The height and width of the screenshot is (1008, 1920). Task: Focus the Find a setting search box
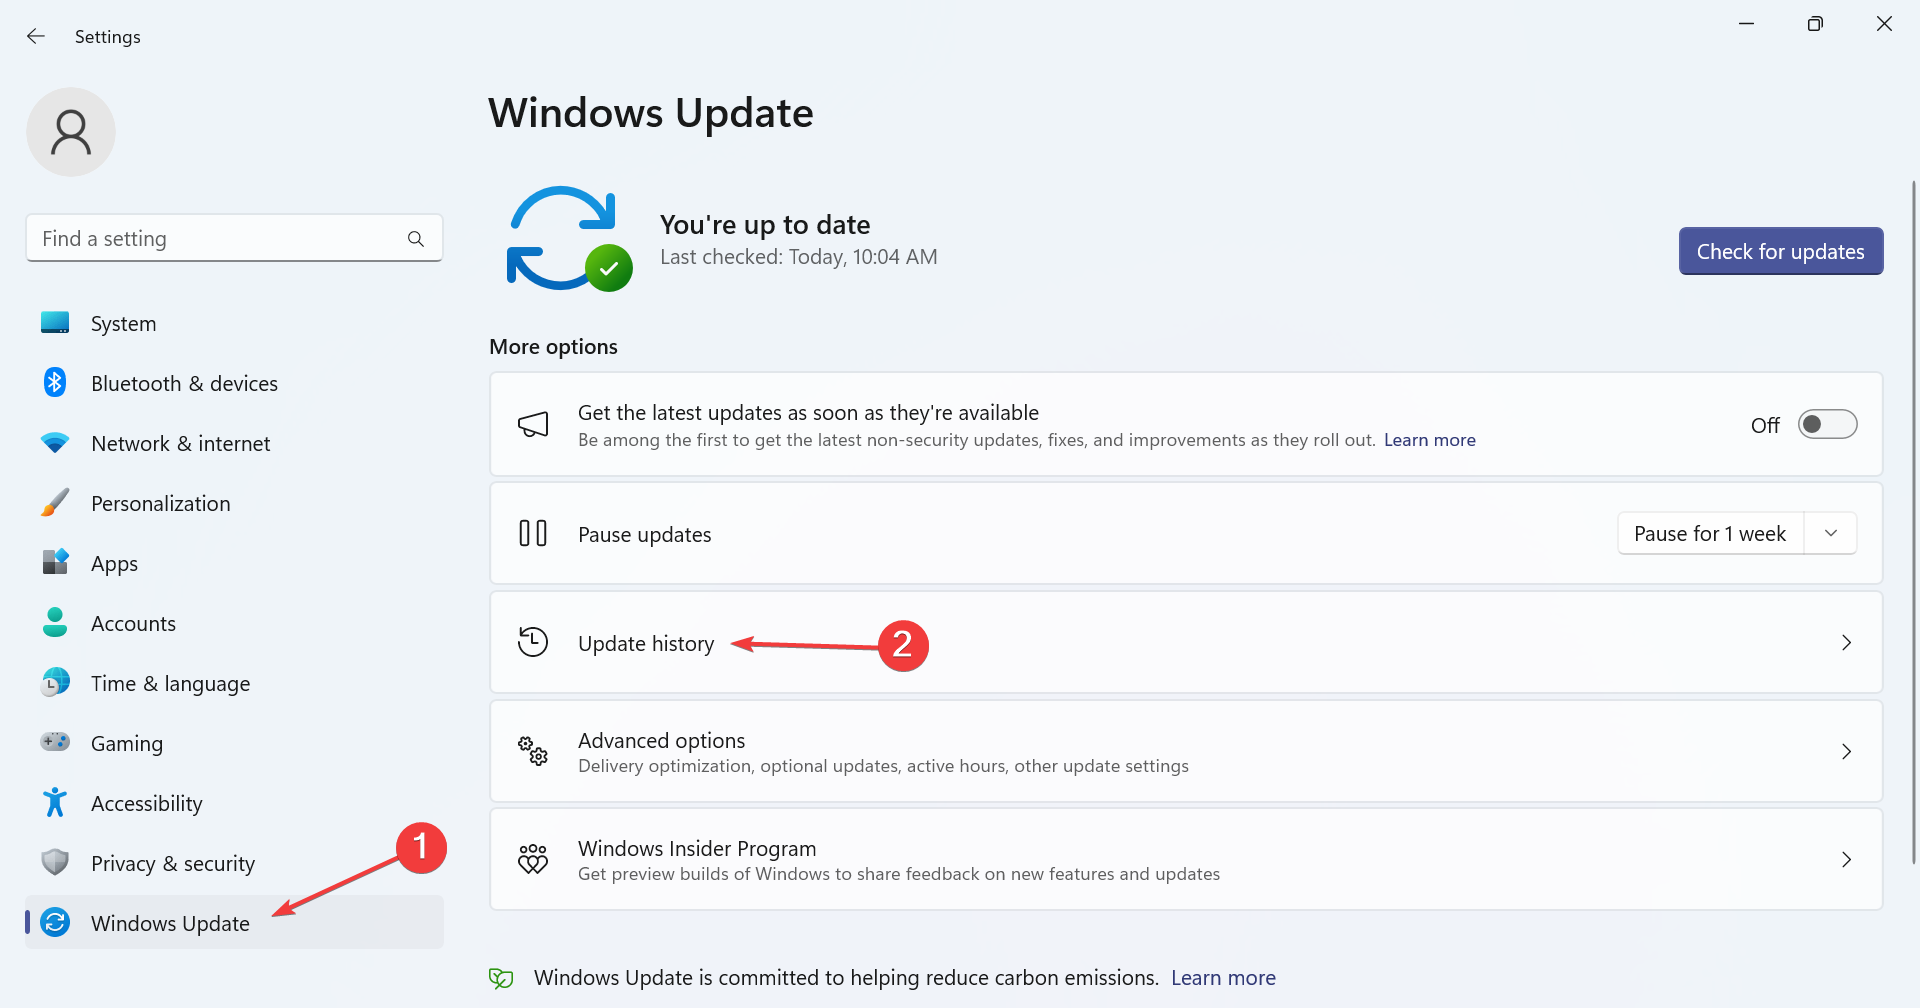pyautogui.click(x=234, y=238)
